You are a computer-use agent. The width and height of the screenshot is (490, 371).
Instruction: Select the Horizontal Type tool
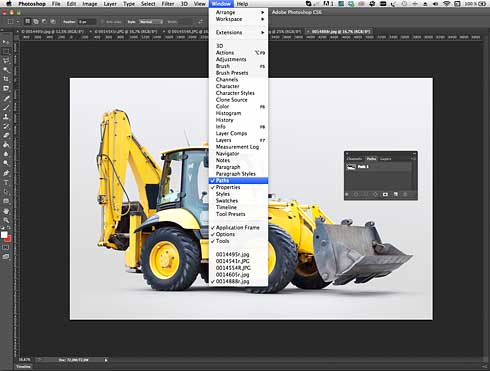pos(6,183)
